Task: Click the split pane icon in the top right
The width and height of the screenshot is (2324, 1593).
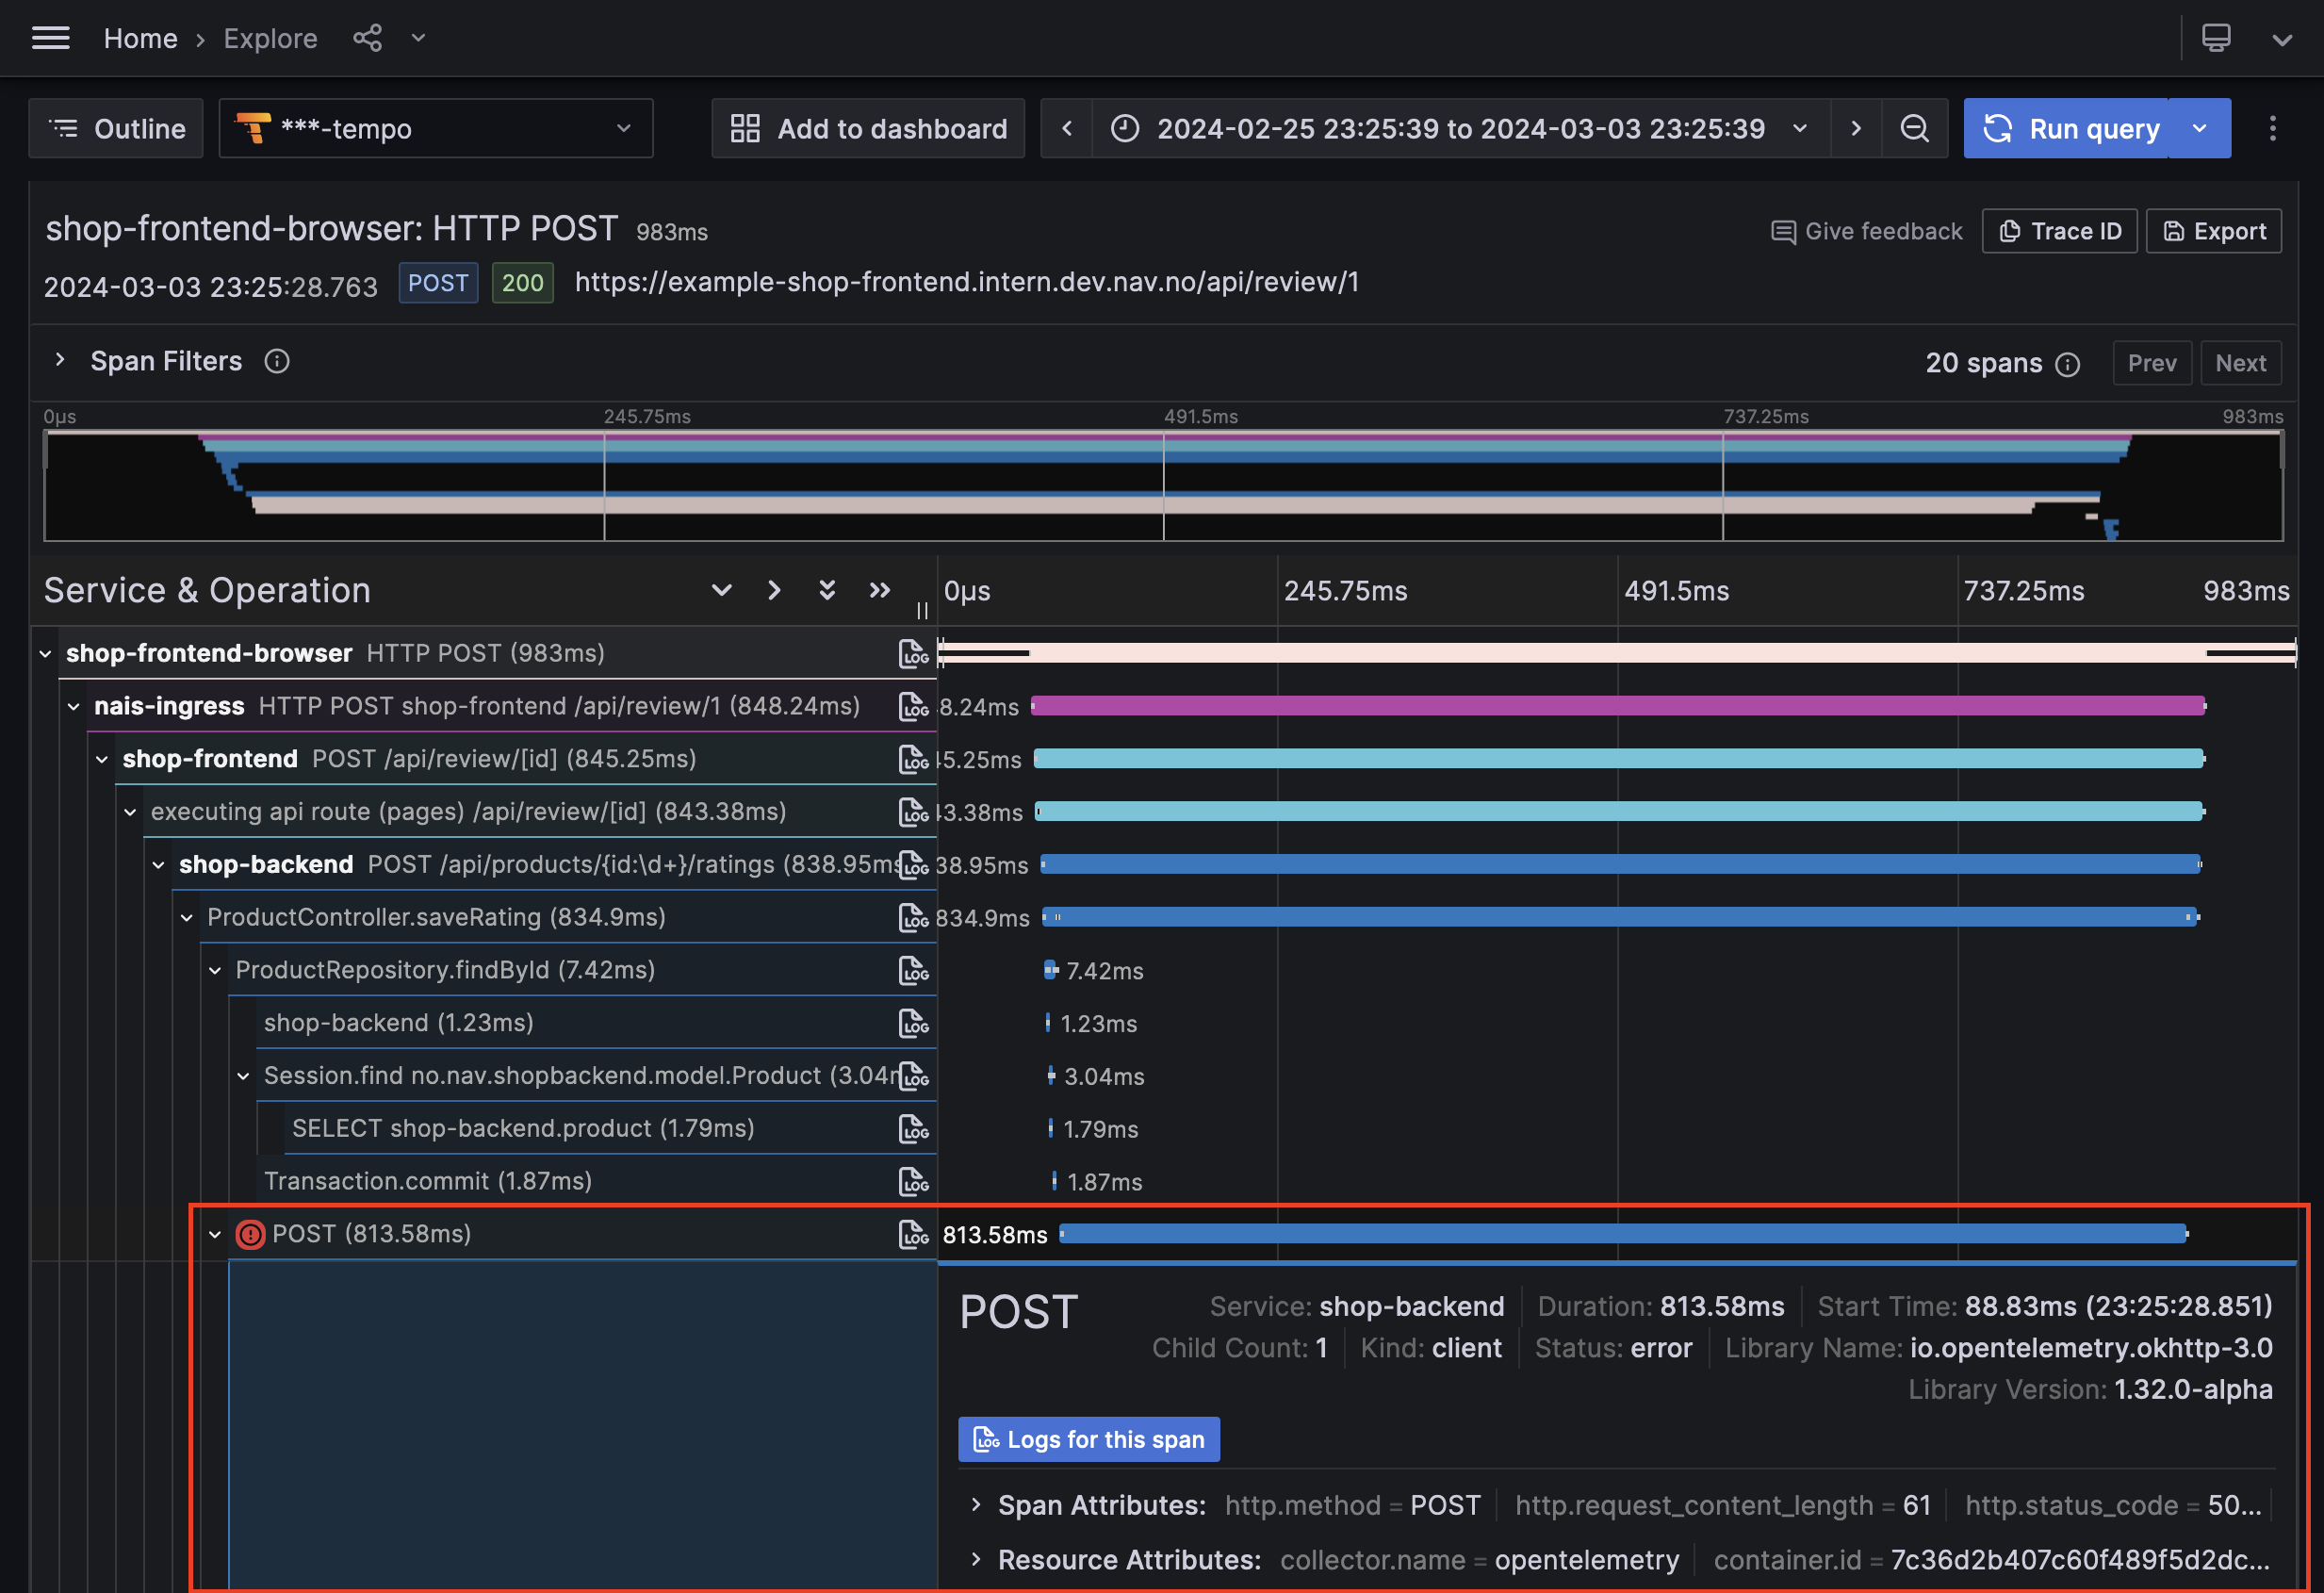Action: pos(2216,36)
